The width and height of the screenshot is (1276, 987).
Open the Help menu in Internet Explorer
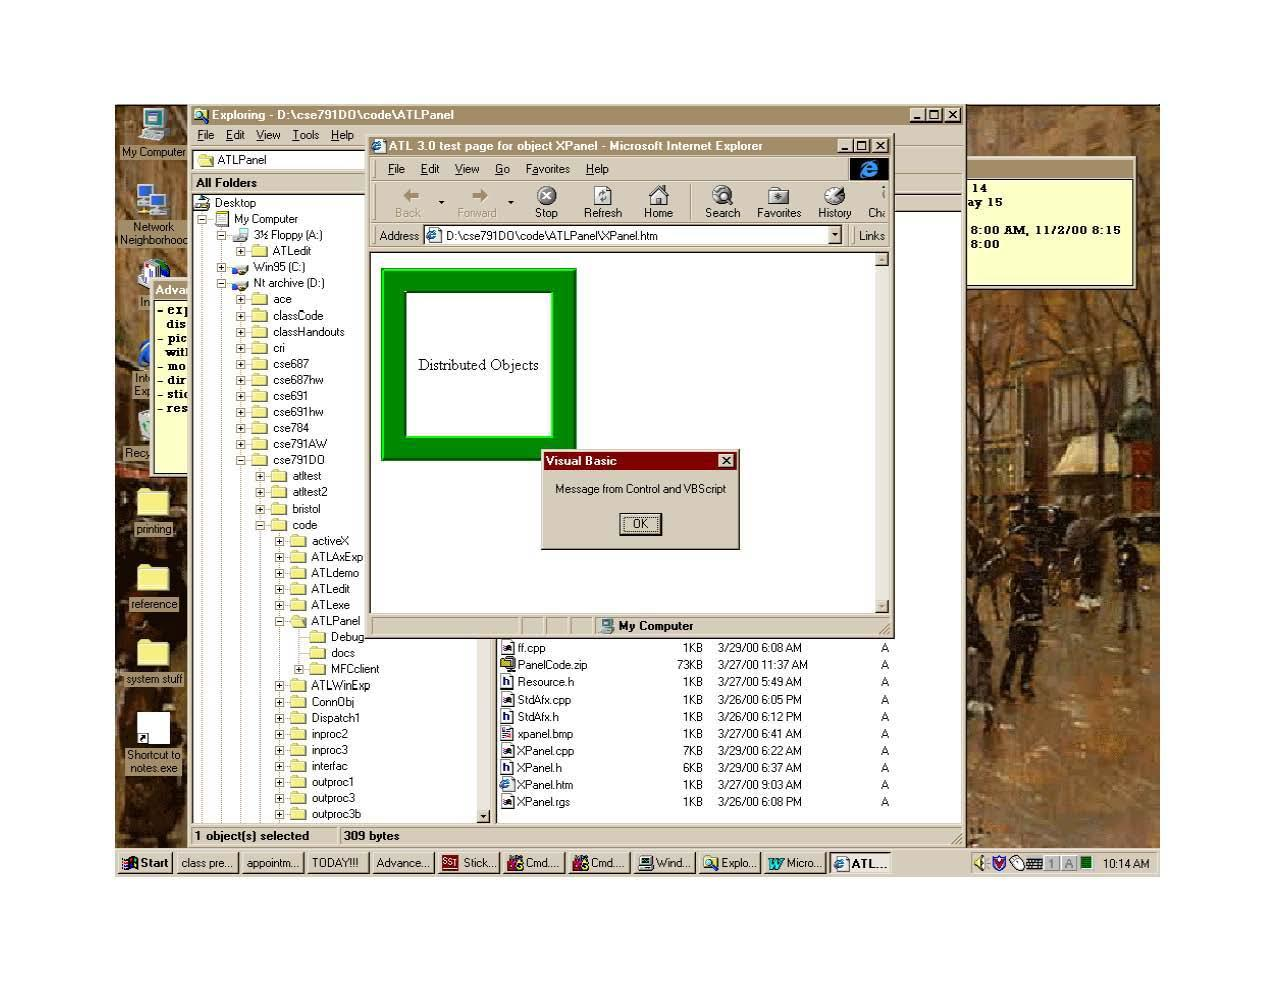(x=597, y=169)
